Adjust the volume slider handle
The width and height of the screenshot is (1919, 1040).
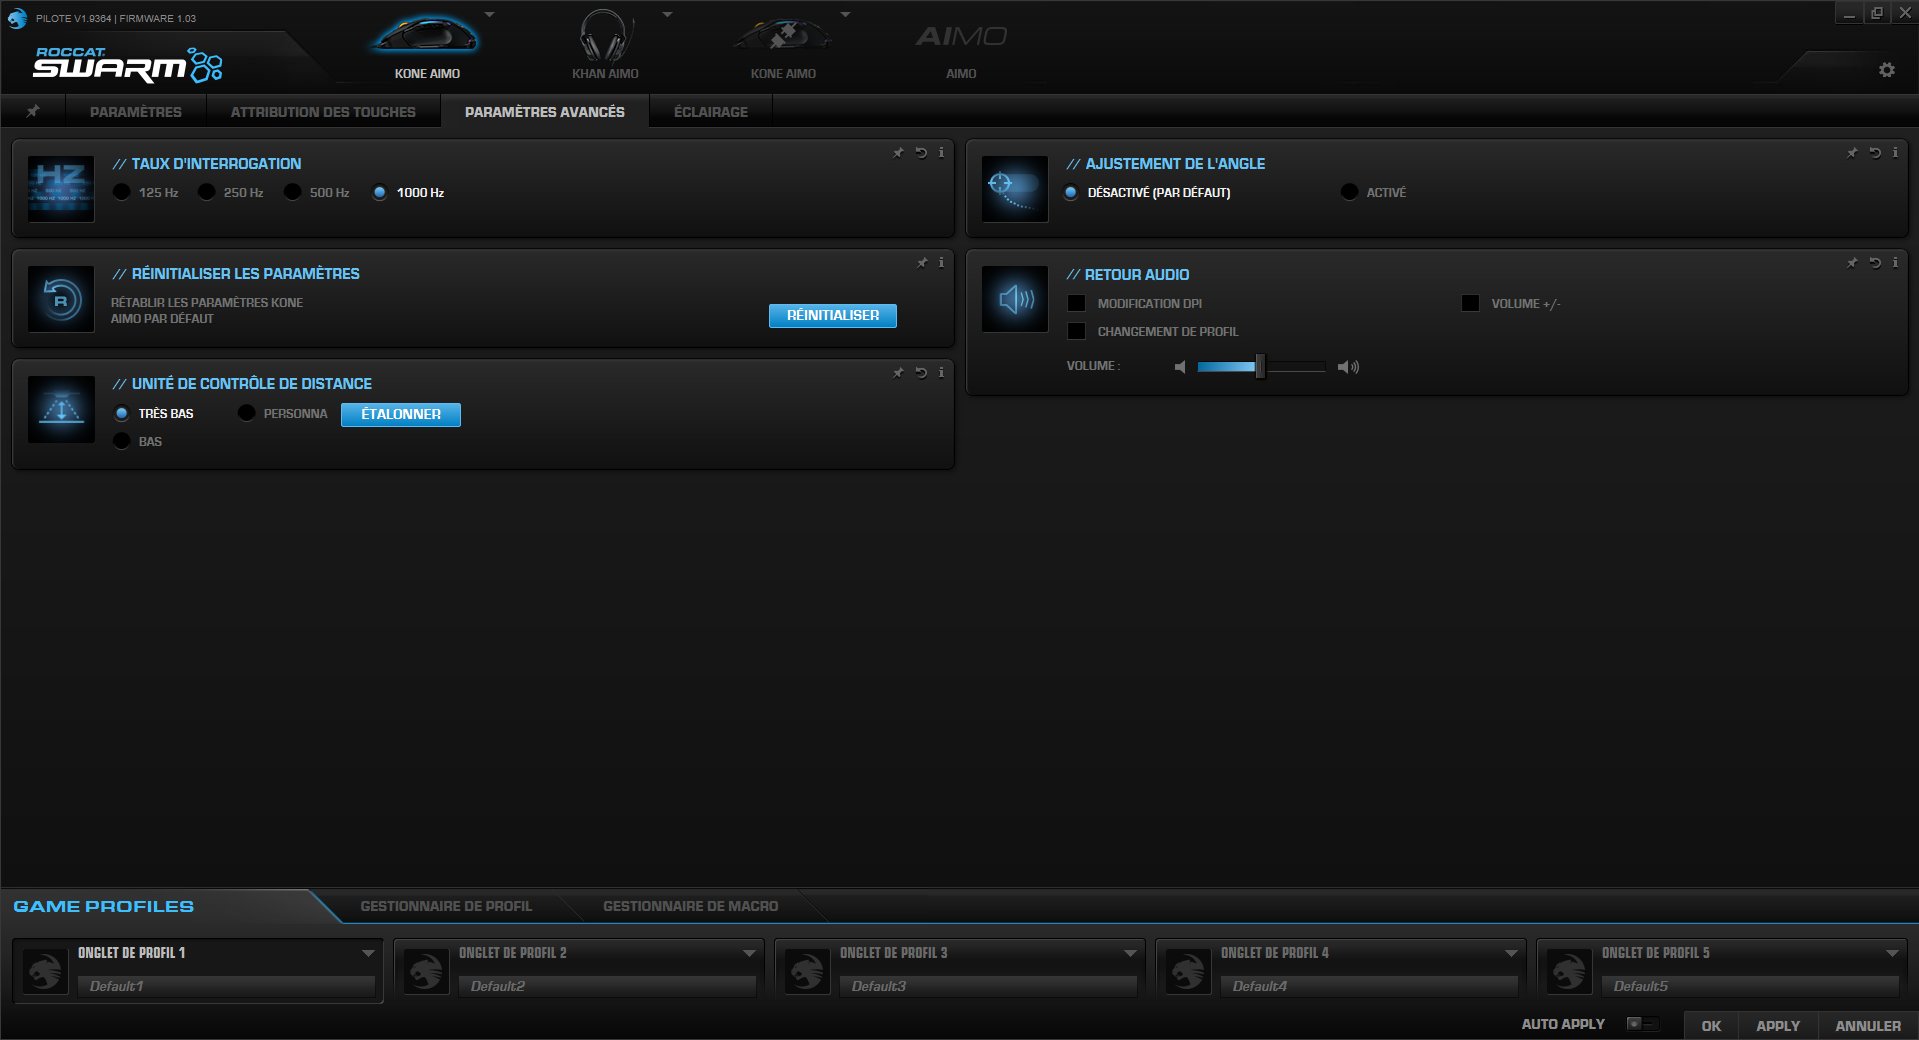1258,367
